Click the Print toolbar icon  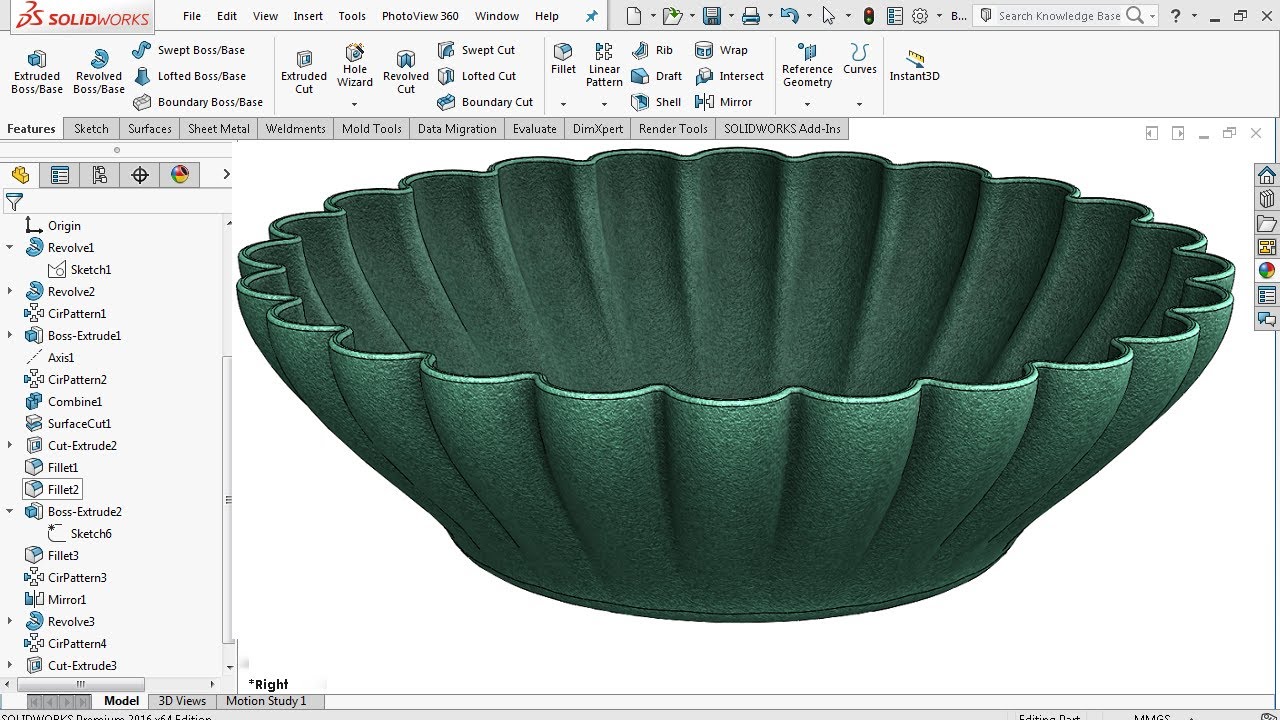point(751,16)
